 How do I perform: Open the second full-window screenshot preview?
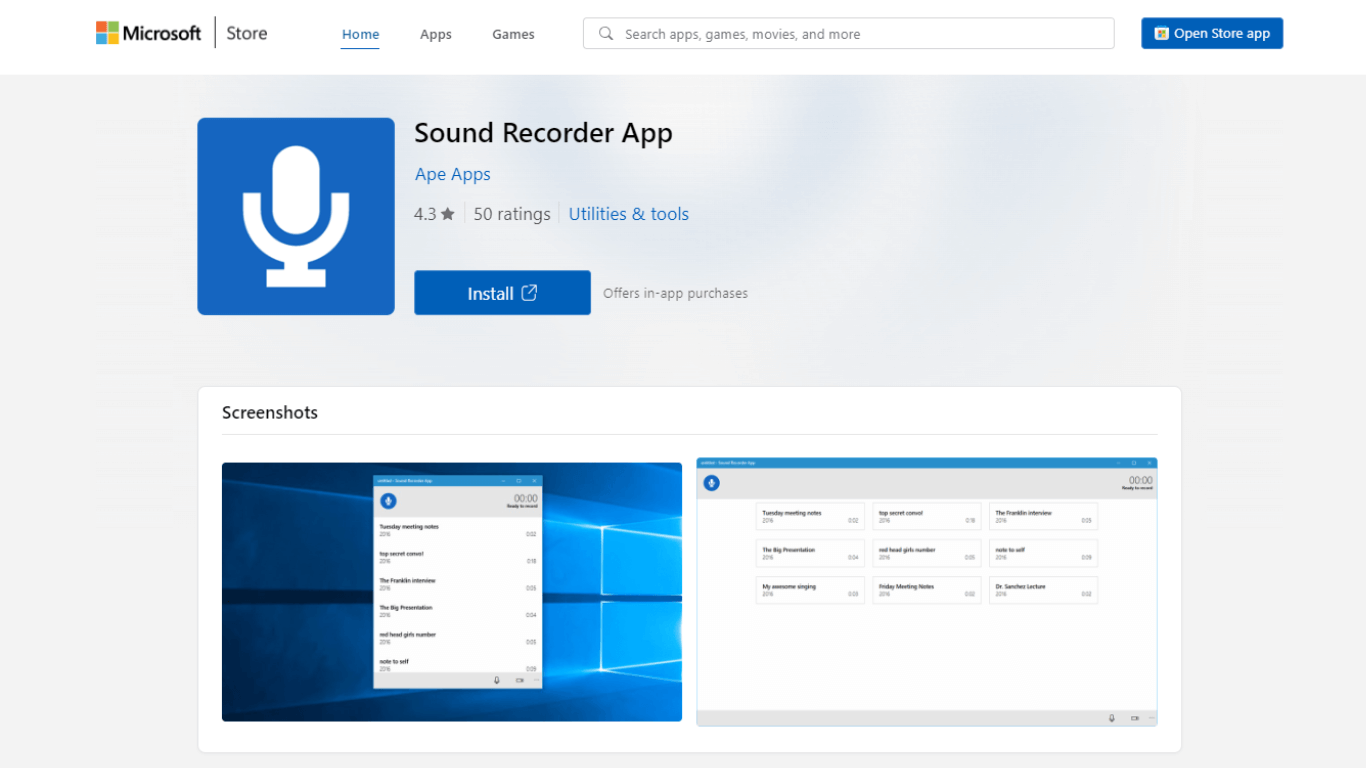[926, 591]
